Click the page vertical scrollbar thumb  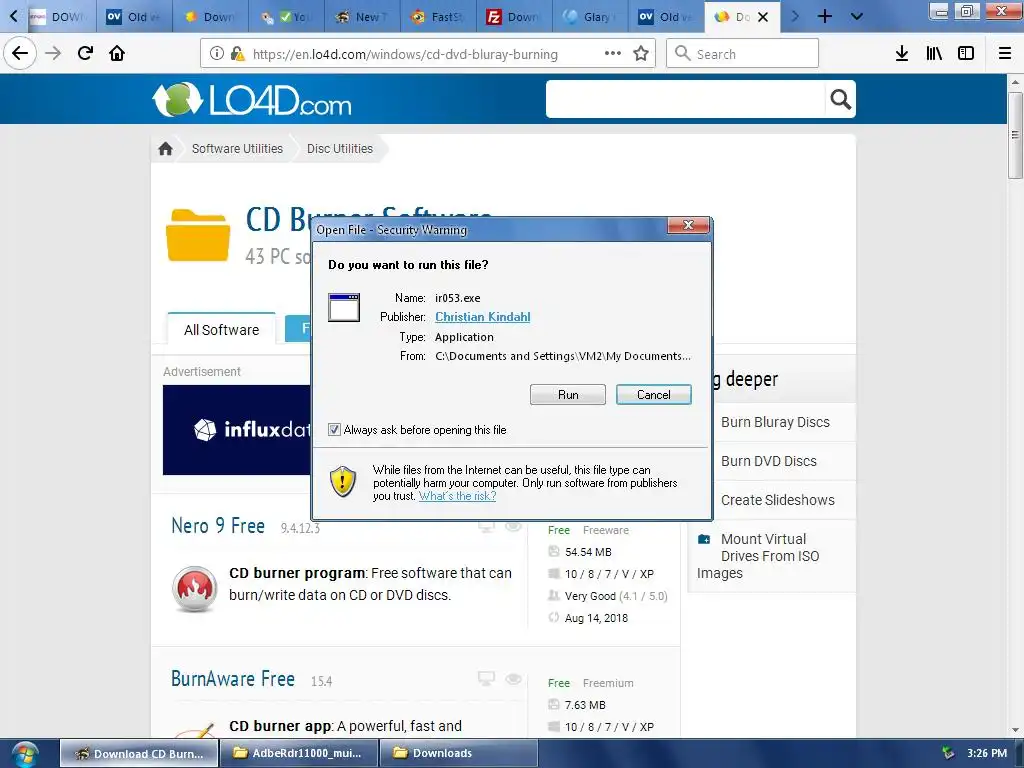click(1015, 135)
